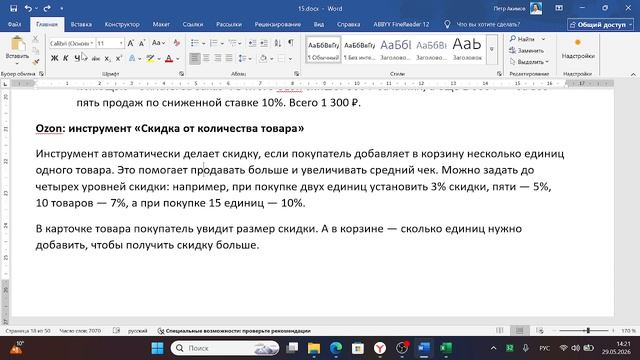Click the decrease indent icon
640x360 pixels.
[x=252, y=43]
